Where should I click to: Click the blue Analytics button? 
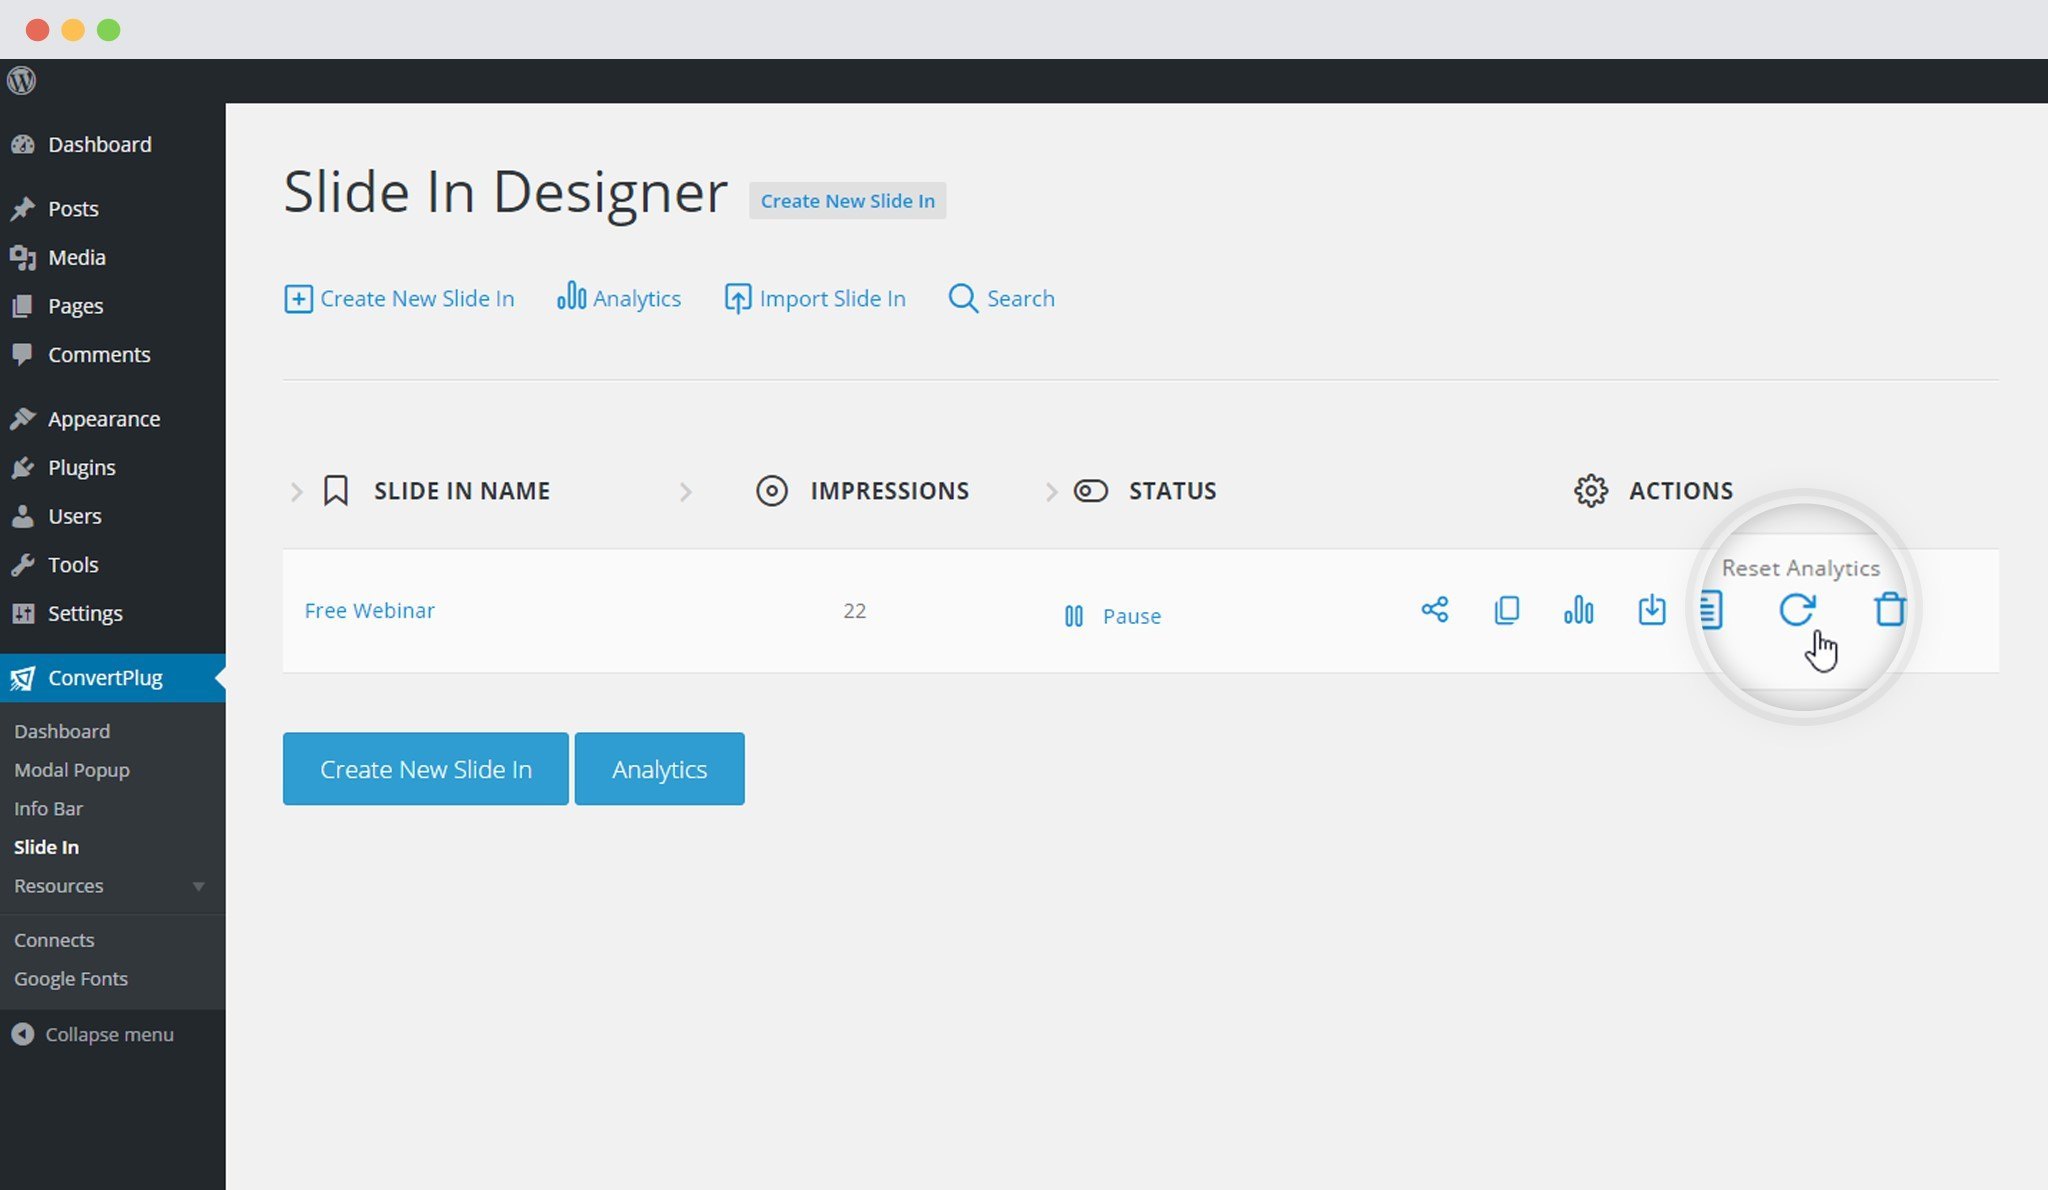(x=659, y=769)
